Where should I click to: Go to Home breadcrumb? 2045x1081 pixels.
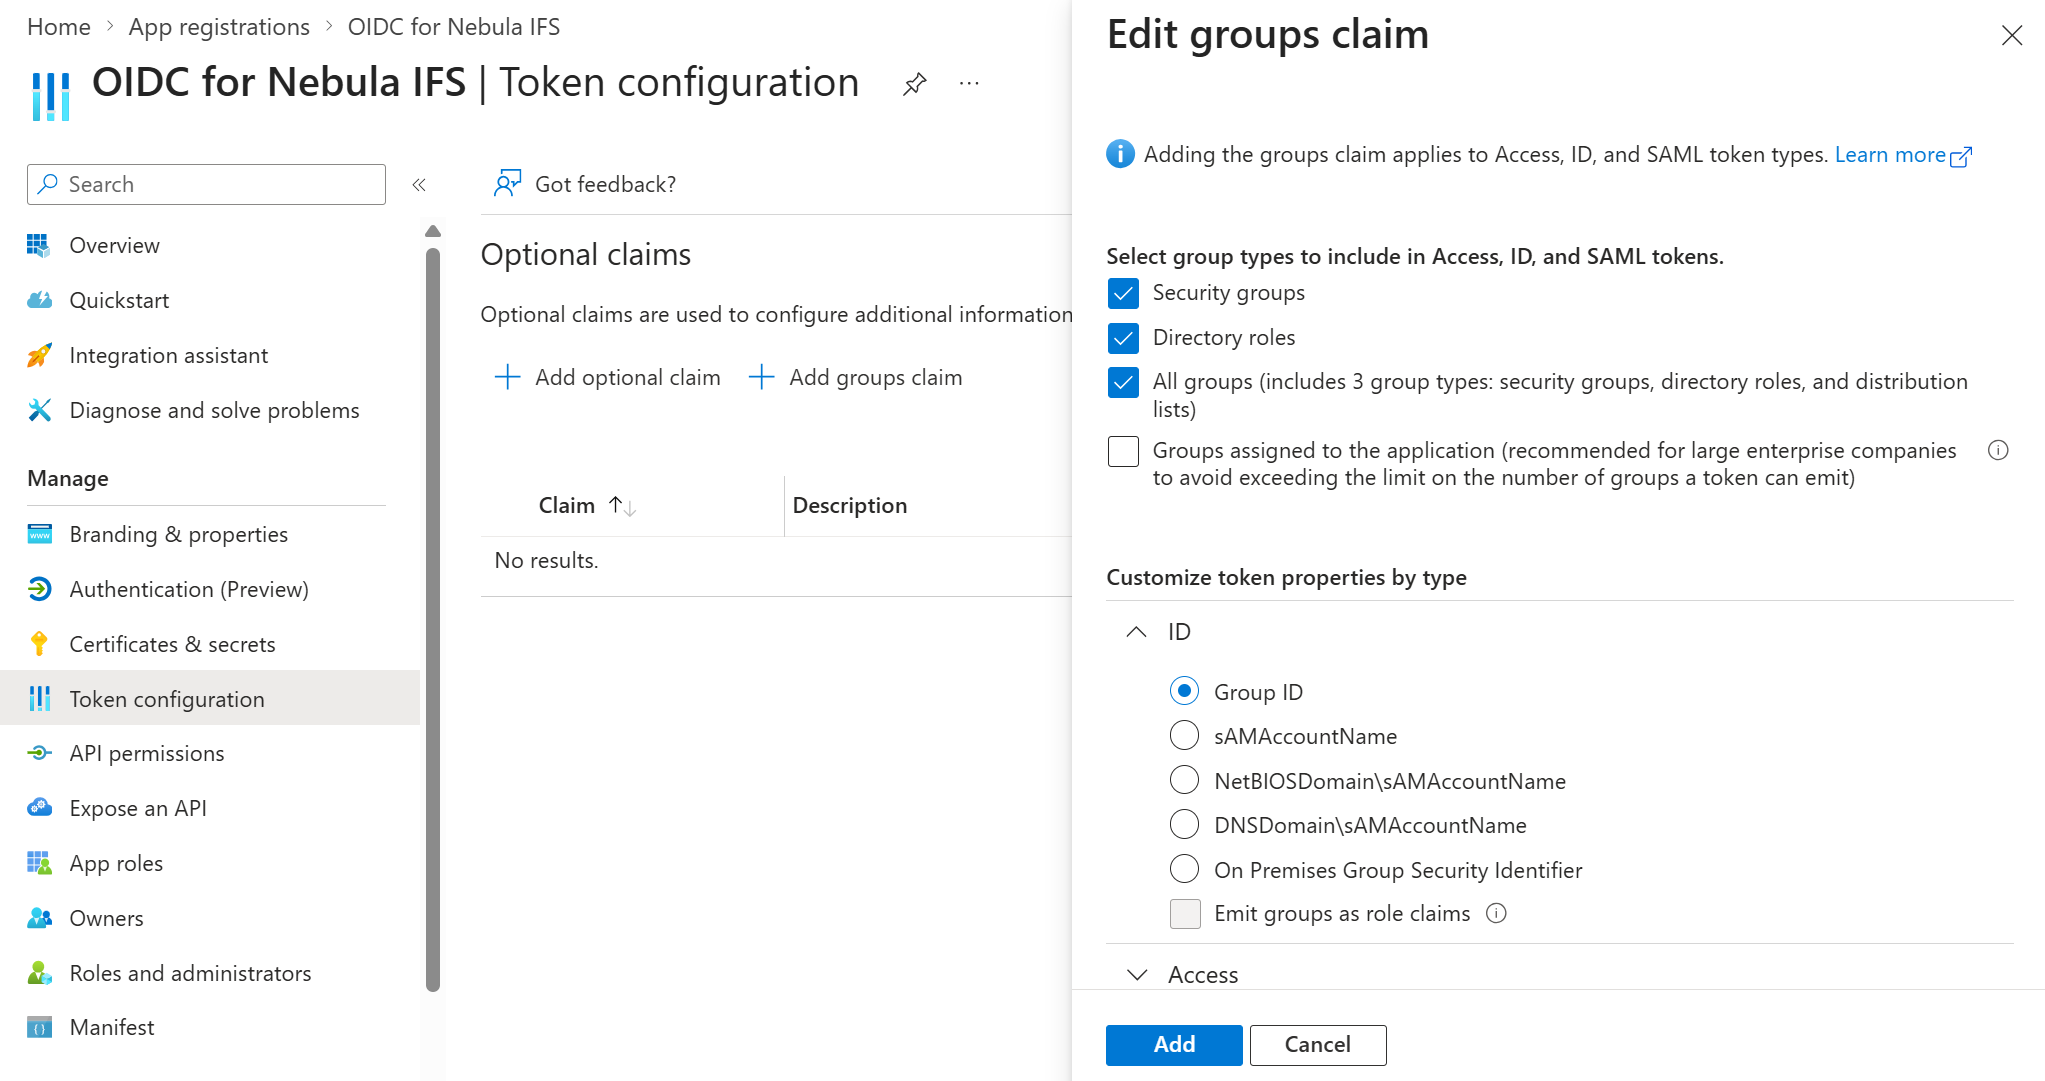[59, 27]
